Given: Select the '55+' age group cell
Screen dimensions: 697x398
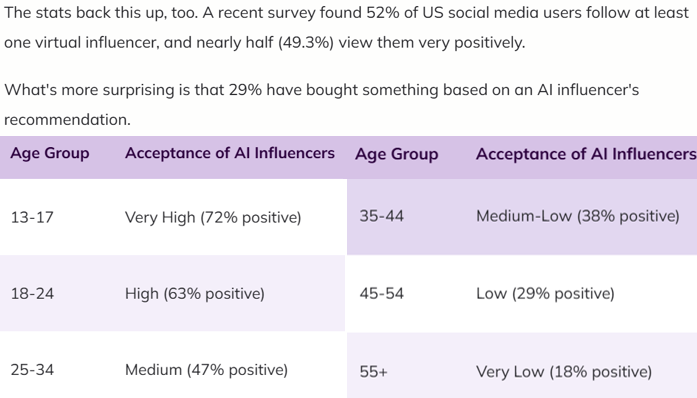Looking at the screenshot, I should click(373, 372).
